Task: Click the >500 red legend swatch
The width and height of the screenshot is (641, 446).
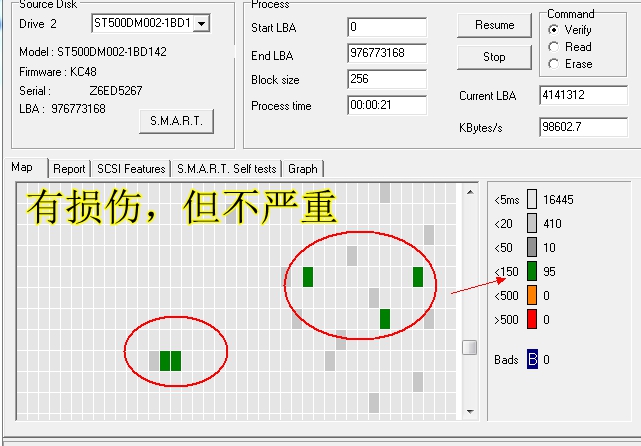Action: point(531,319)
